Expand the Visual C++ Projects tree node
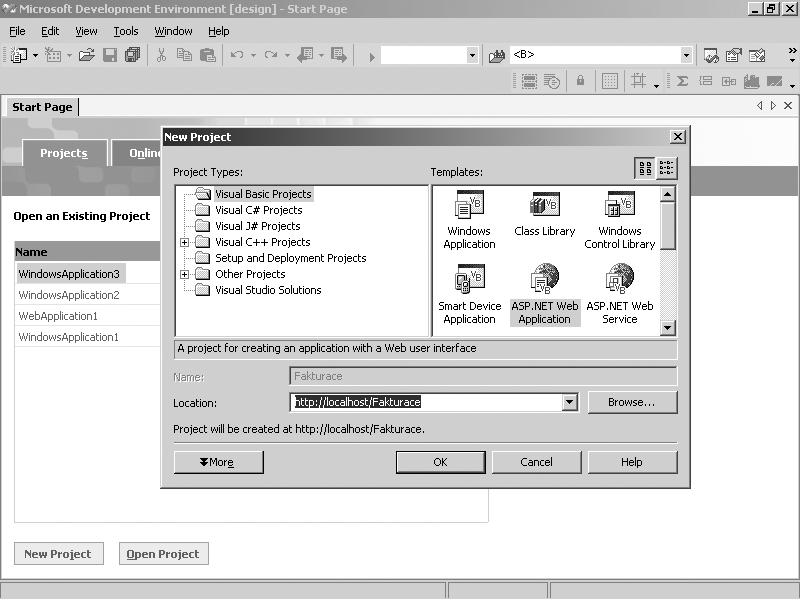The image size is (800, 600). tap(185, 242)
